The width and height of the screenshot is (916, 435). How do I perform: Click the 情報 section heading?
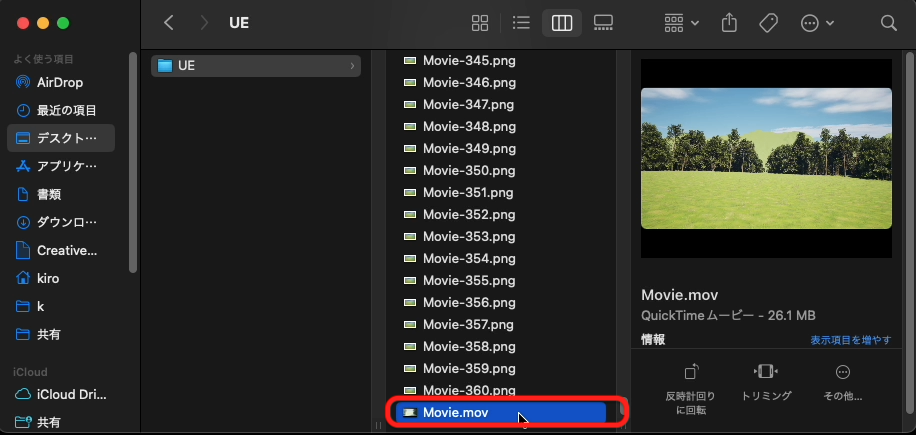tap(653, 339)
